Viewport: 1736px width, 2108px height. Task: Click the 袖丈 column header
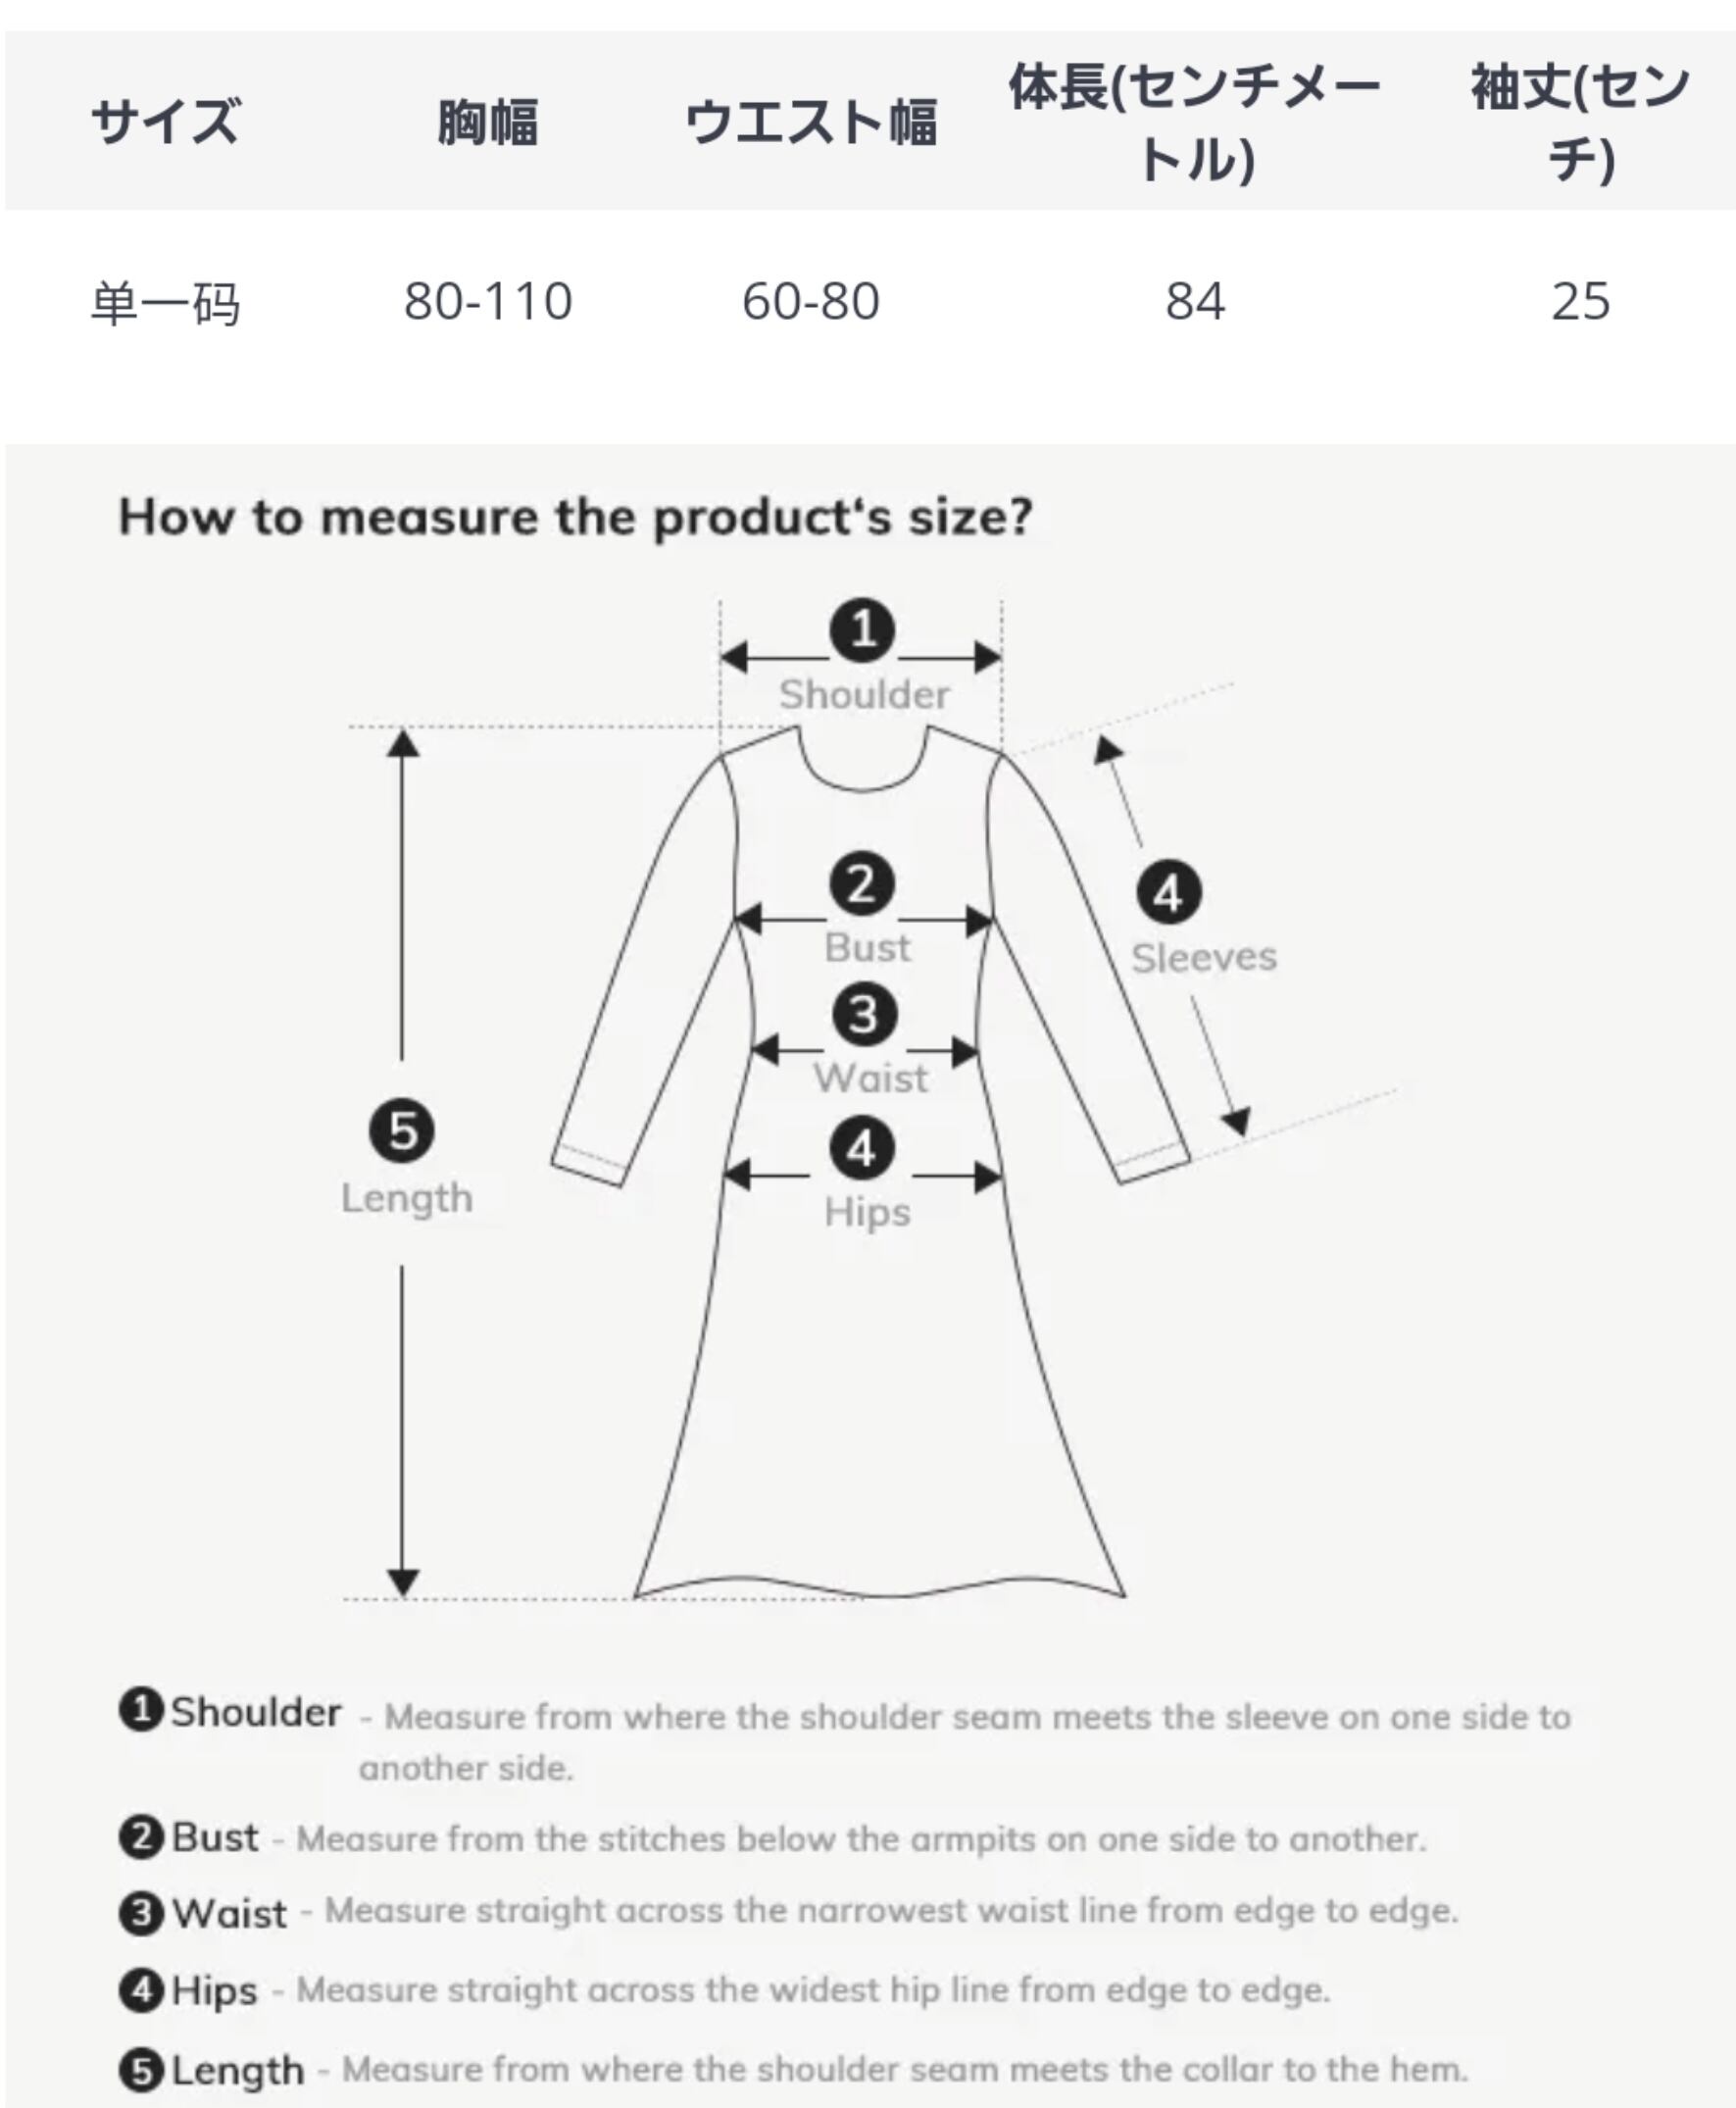point(1580,122)
